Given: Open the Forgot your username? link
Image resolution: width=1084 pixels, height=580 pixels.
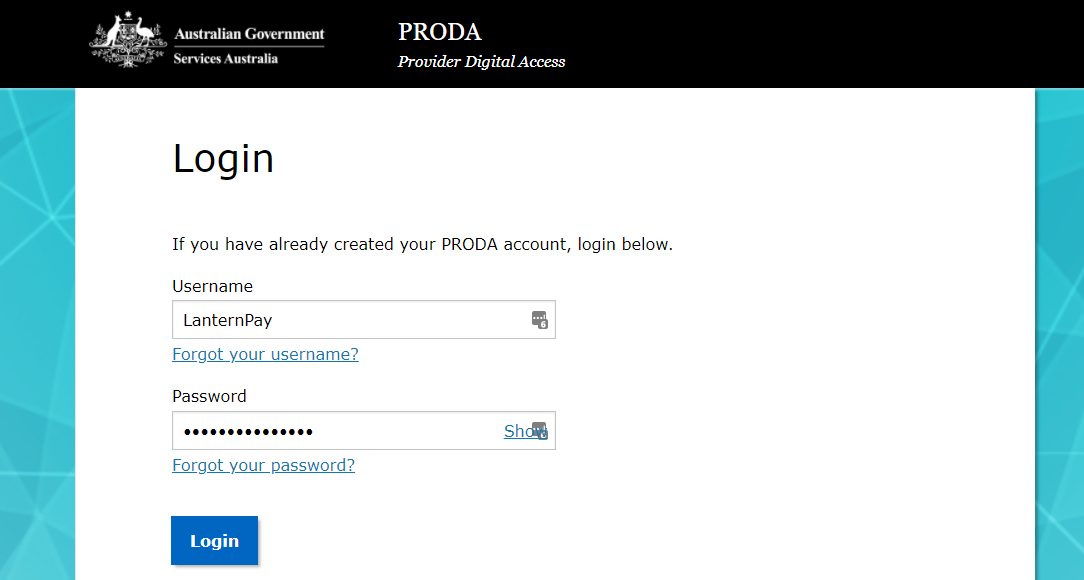Looking at the screenshot, I should [265, 354].
